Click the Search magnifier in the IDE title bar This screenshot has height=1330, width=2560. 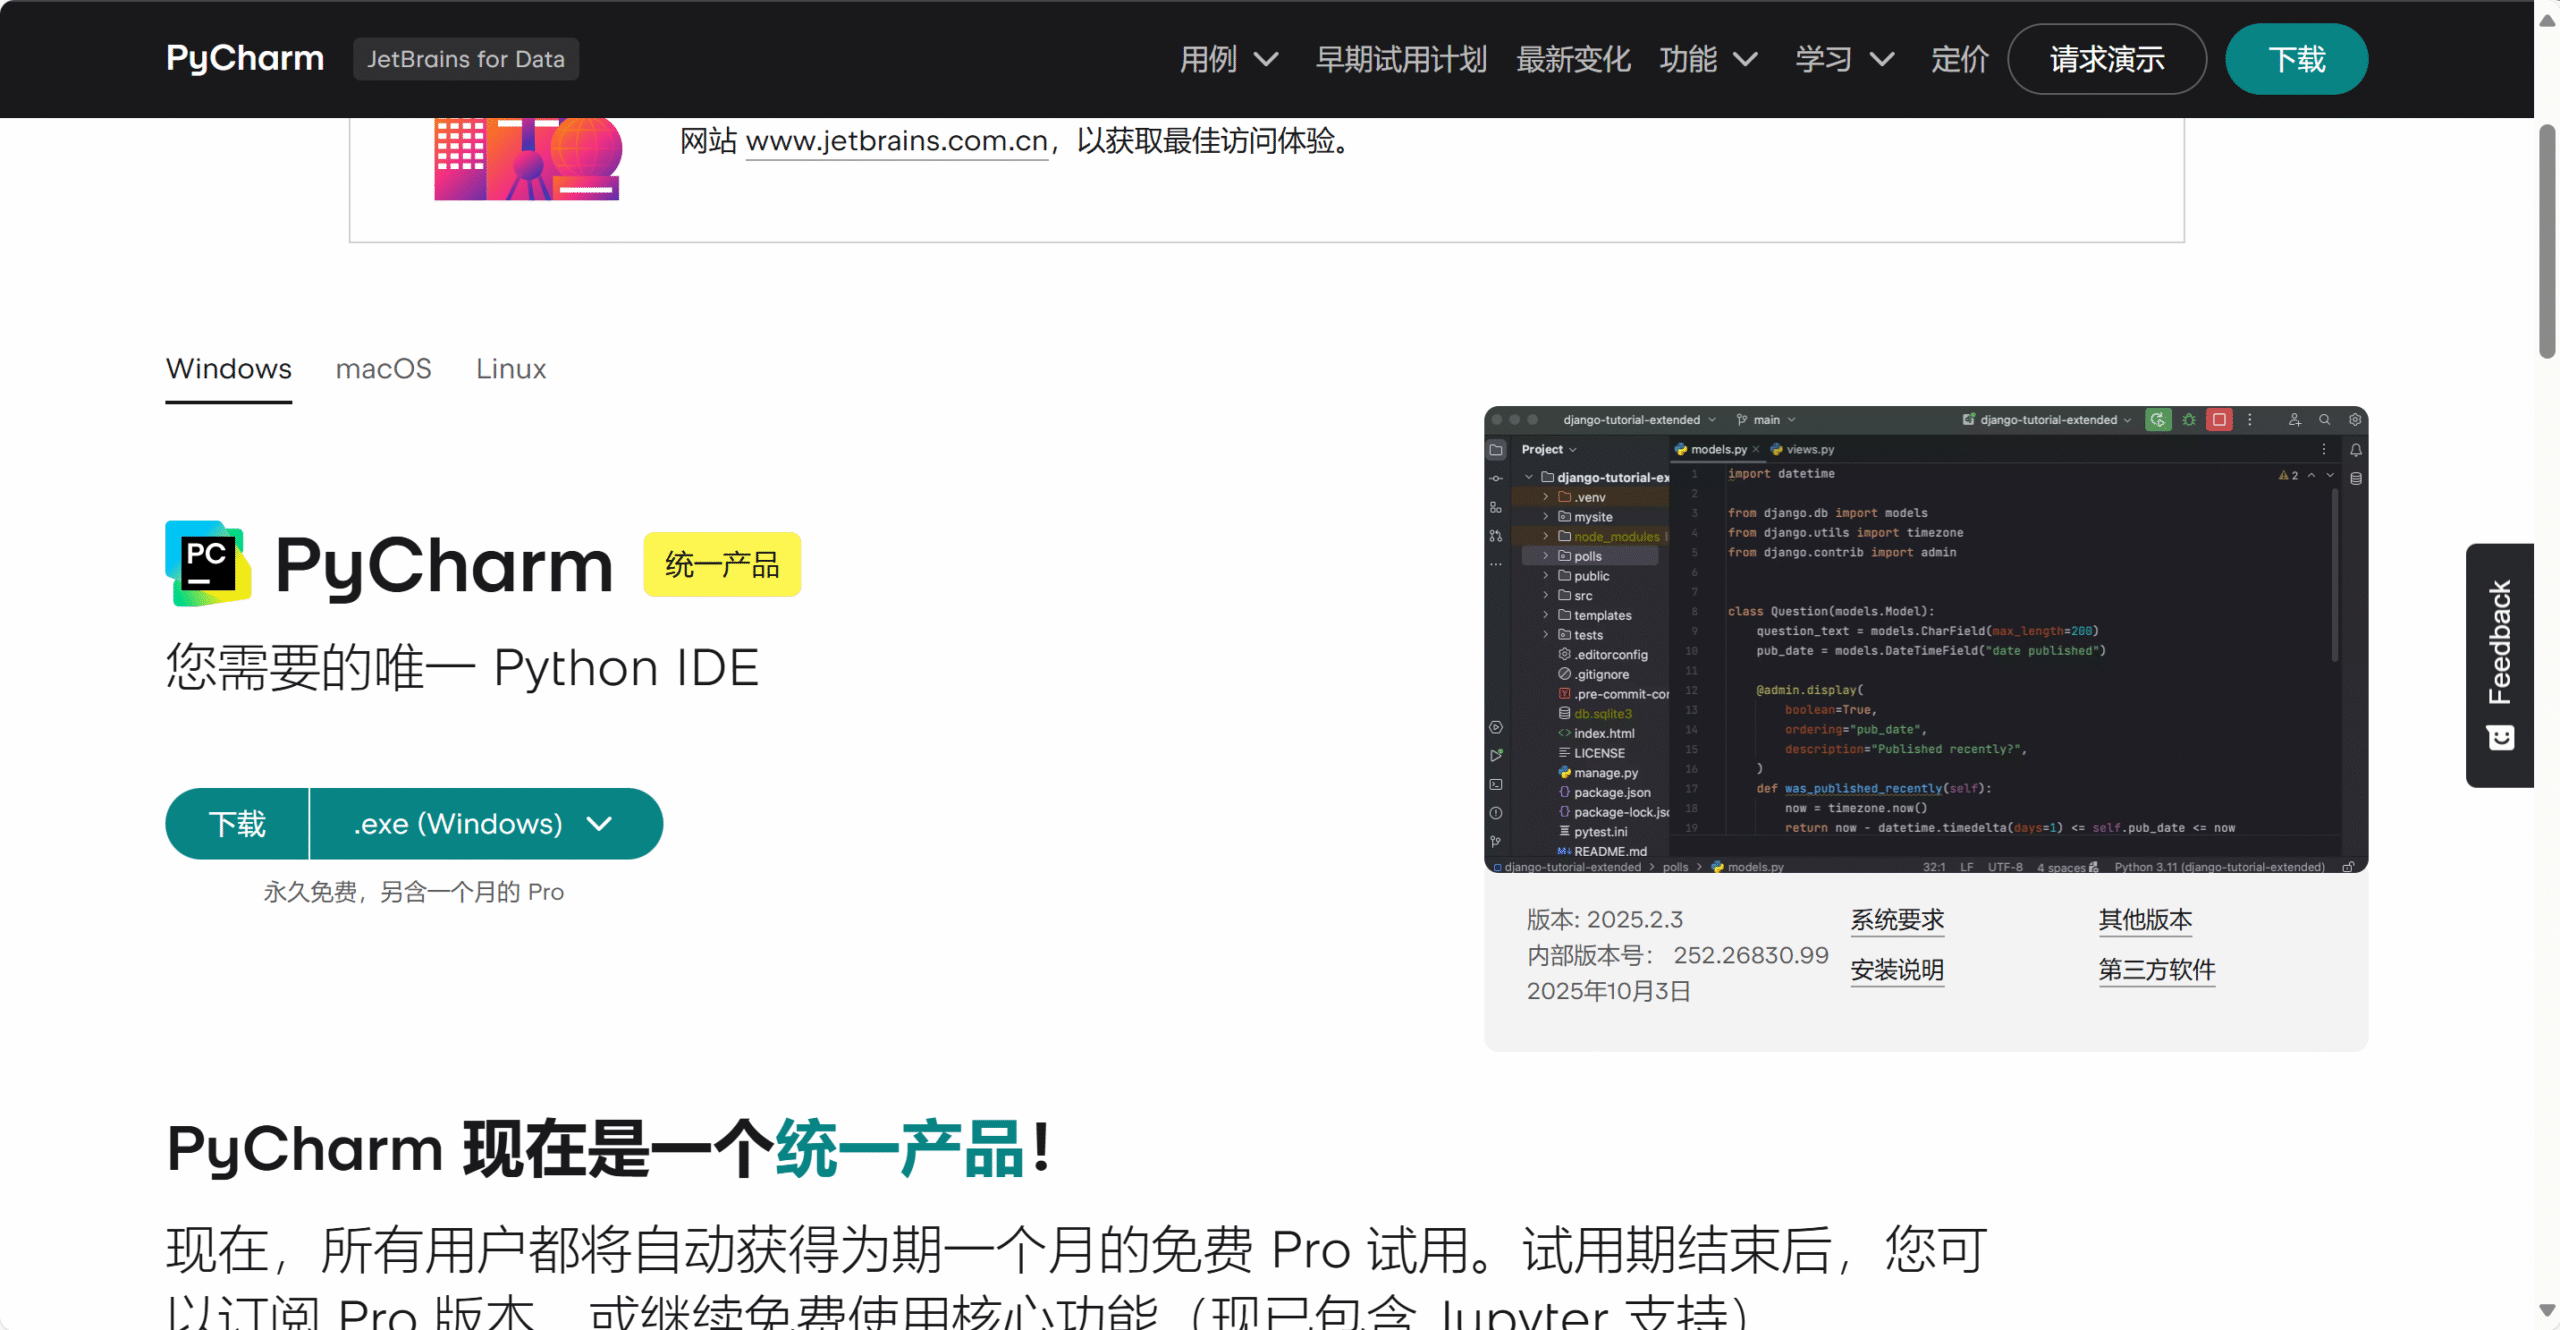[x=2325, y=420]
